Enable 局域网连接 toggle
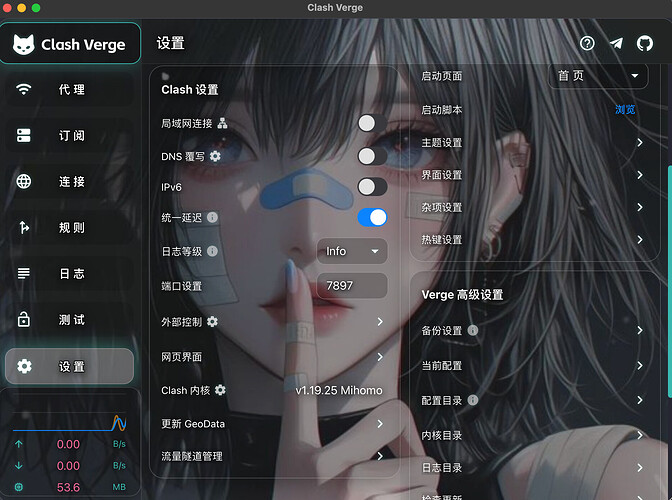This screenshot has width=672, height=500. (x=372, y=123)
